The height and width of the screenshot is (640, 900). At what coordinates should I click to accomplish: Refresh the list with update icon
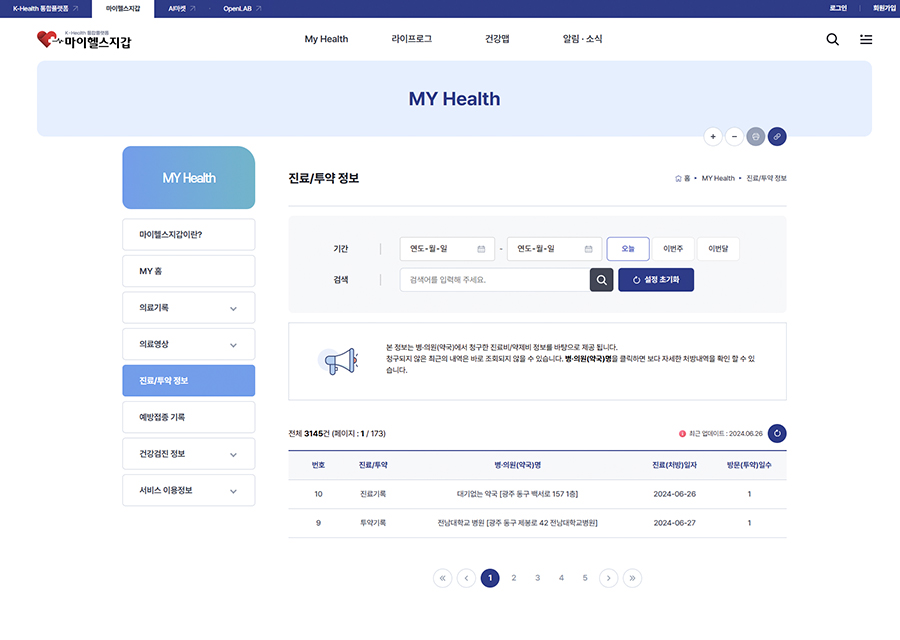pyautogui.click(x=777, y=433)
